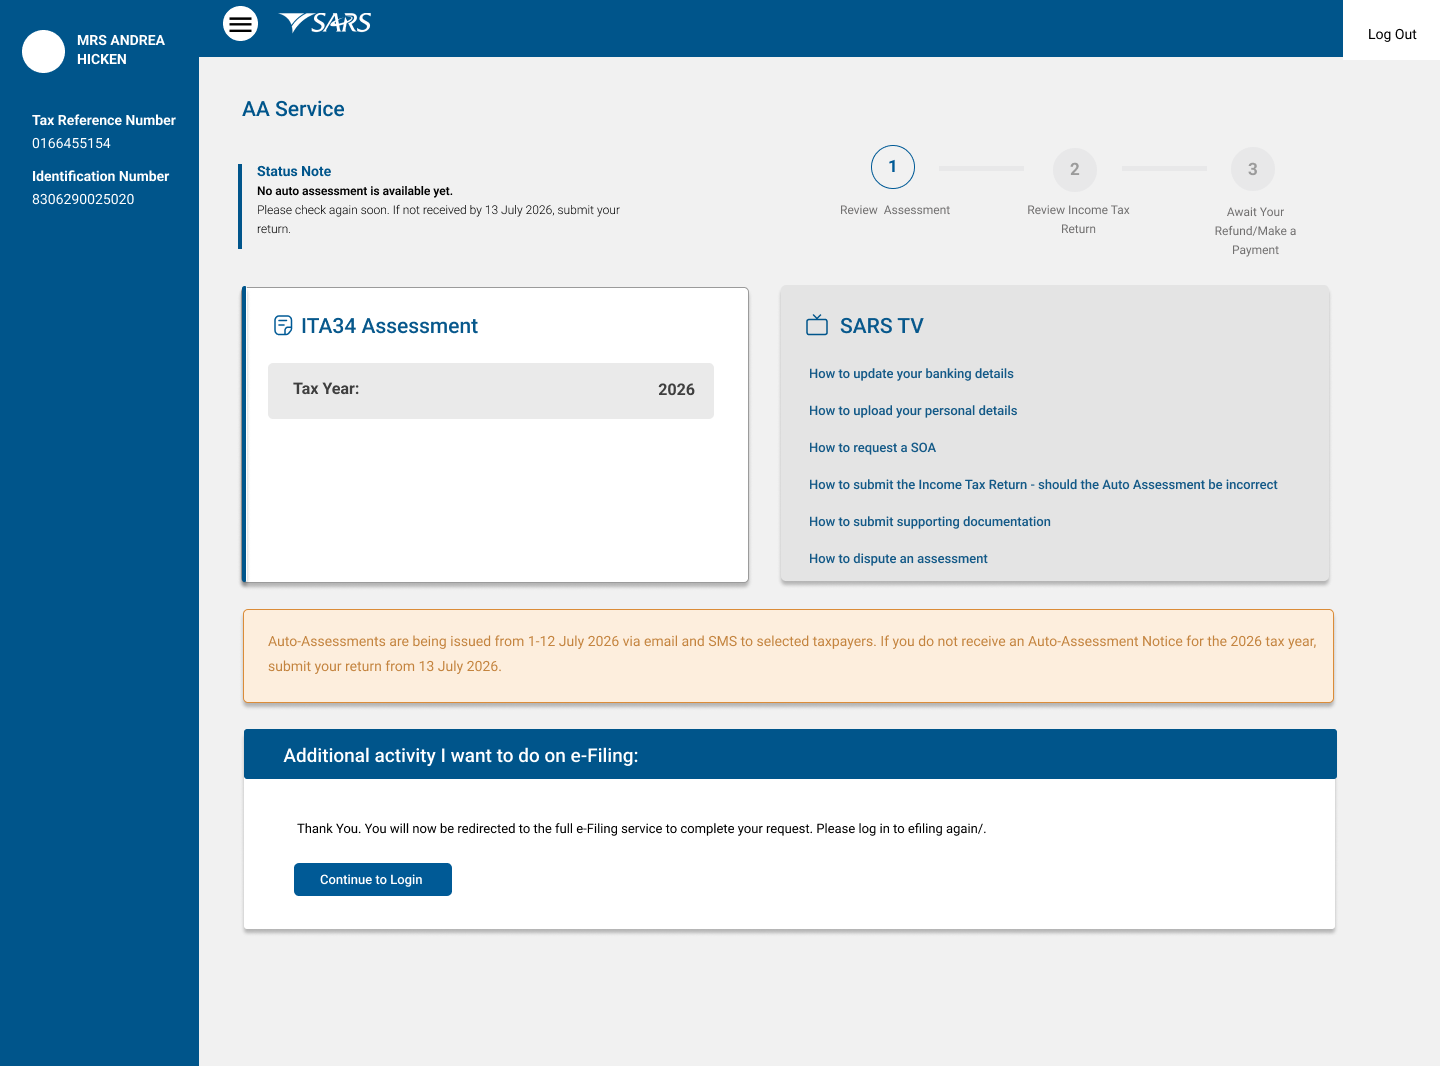This screenshot has width=1440, height=1066.
Task: Click the 'Review Assessment' step label
Action: click(895, 210)
